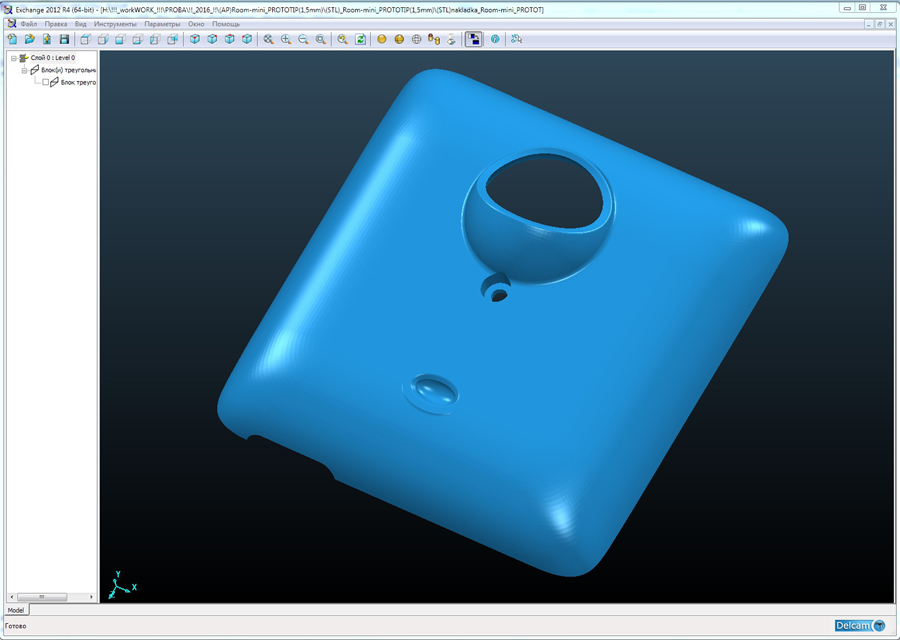900x640 pixels.
Task: Click the Delcam logo in status bar
Action: coord(860,626)
